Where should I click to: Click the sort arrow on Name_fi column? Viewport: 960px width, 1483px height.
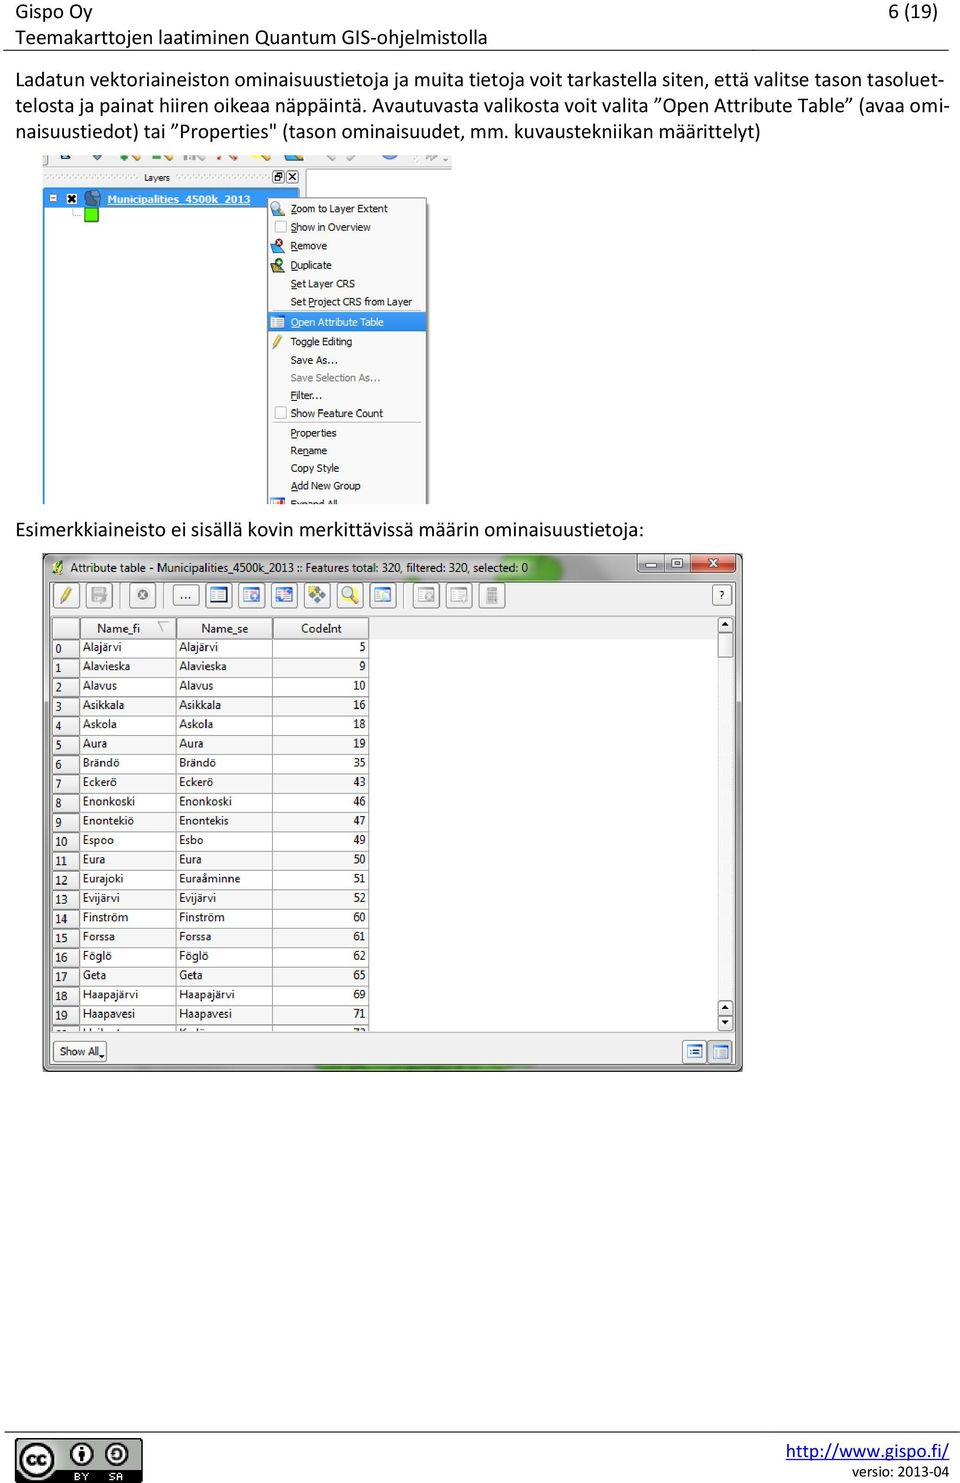coord(162,627)
